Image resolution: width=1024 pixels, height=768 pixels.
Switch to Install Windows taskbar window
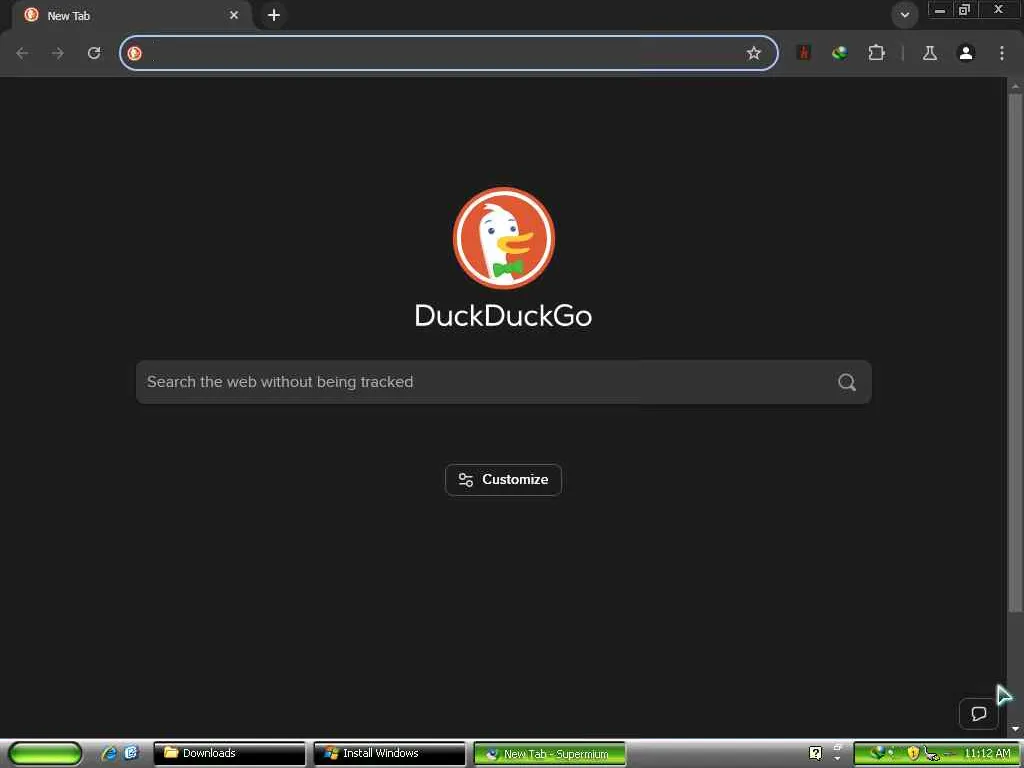[389, 753]
